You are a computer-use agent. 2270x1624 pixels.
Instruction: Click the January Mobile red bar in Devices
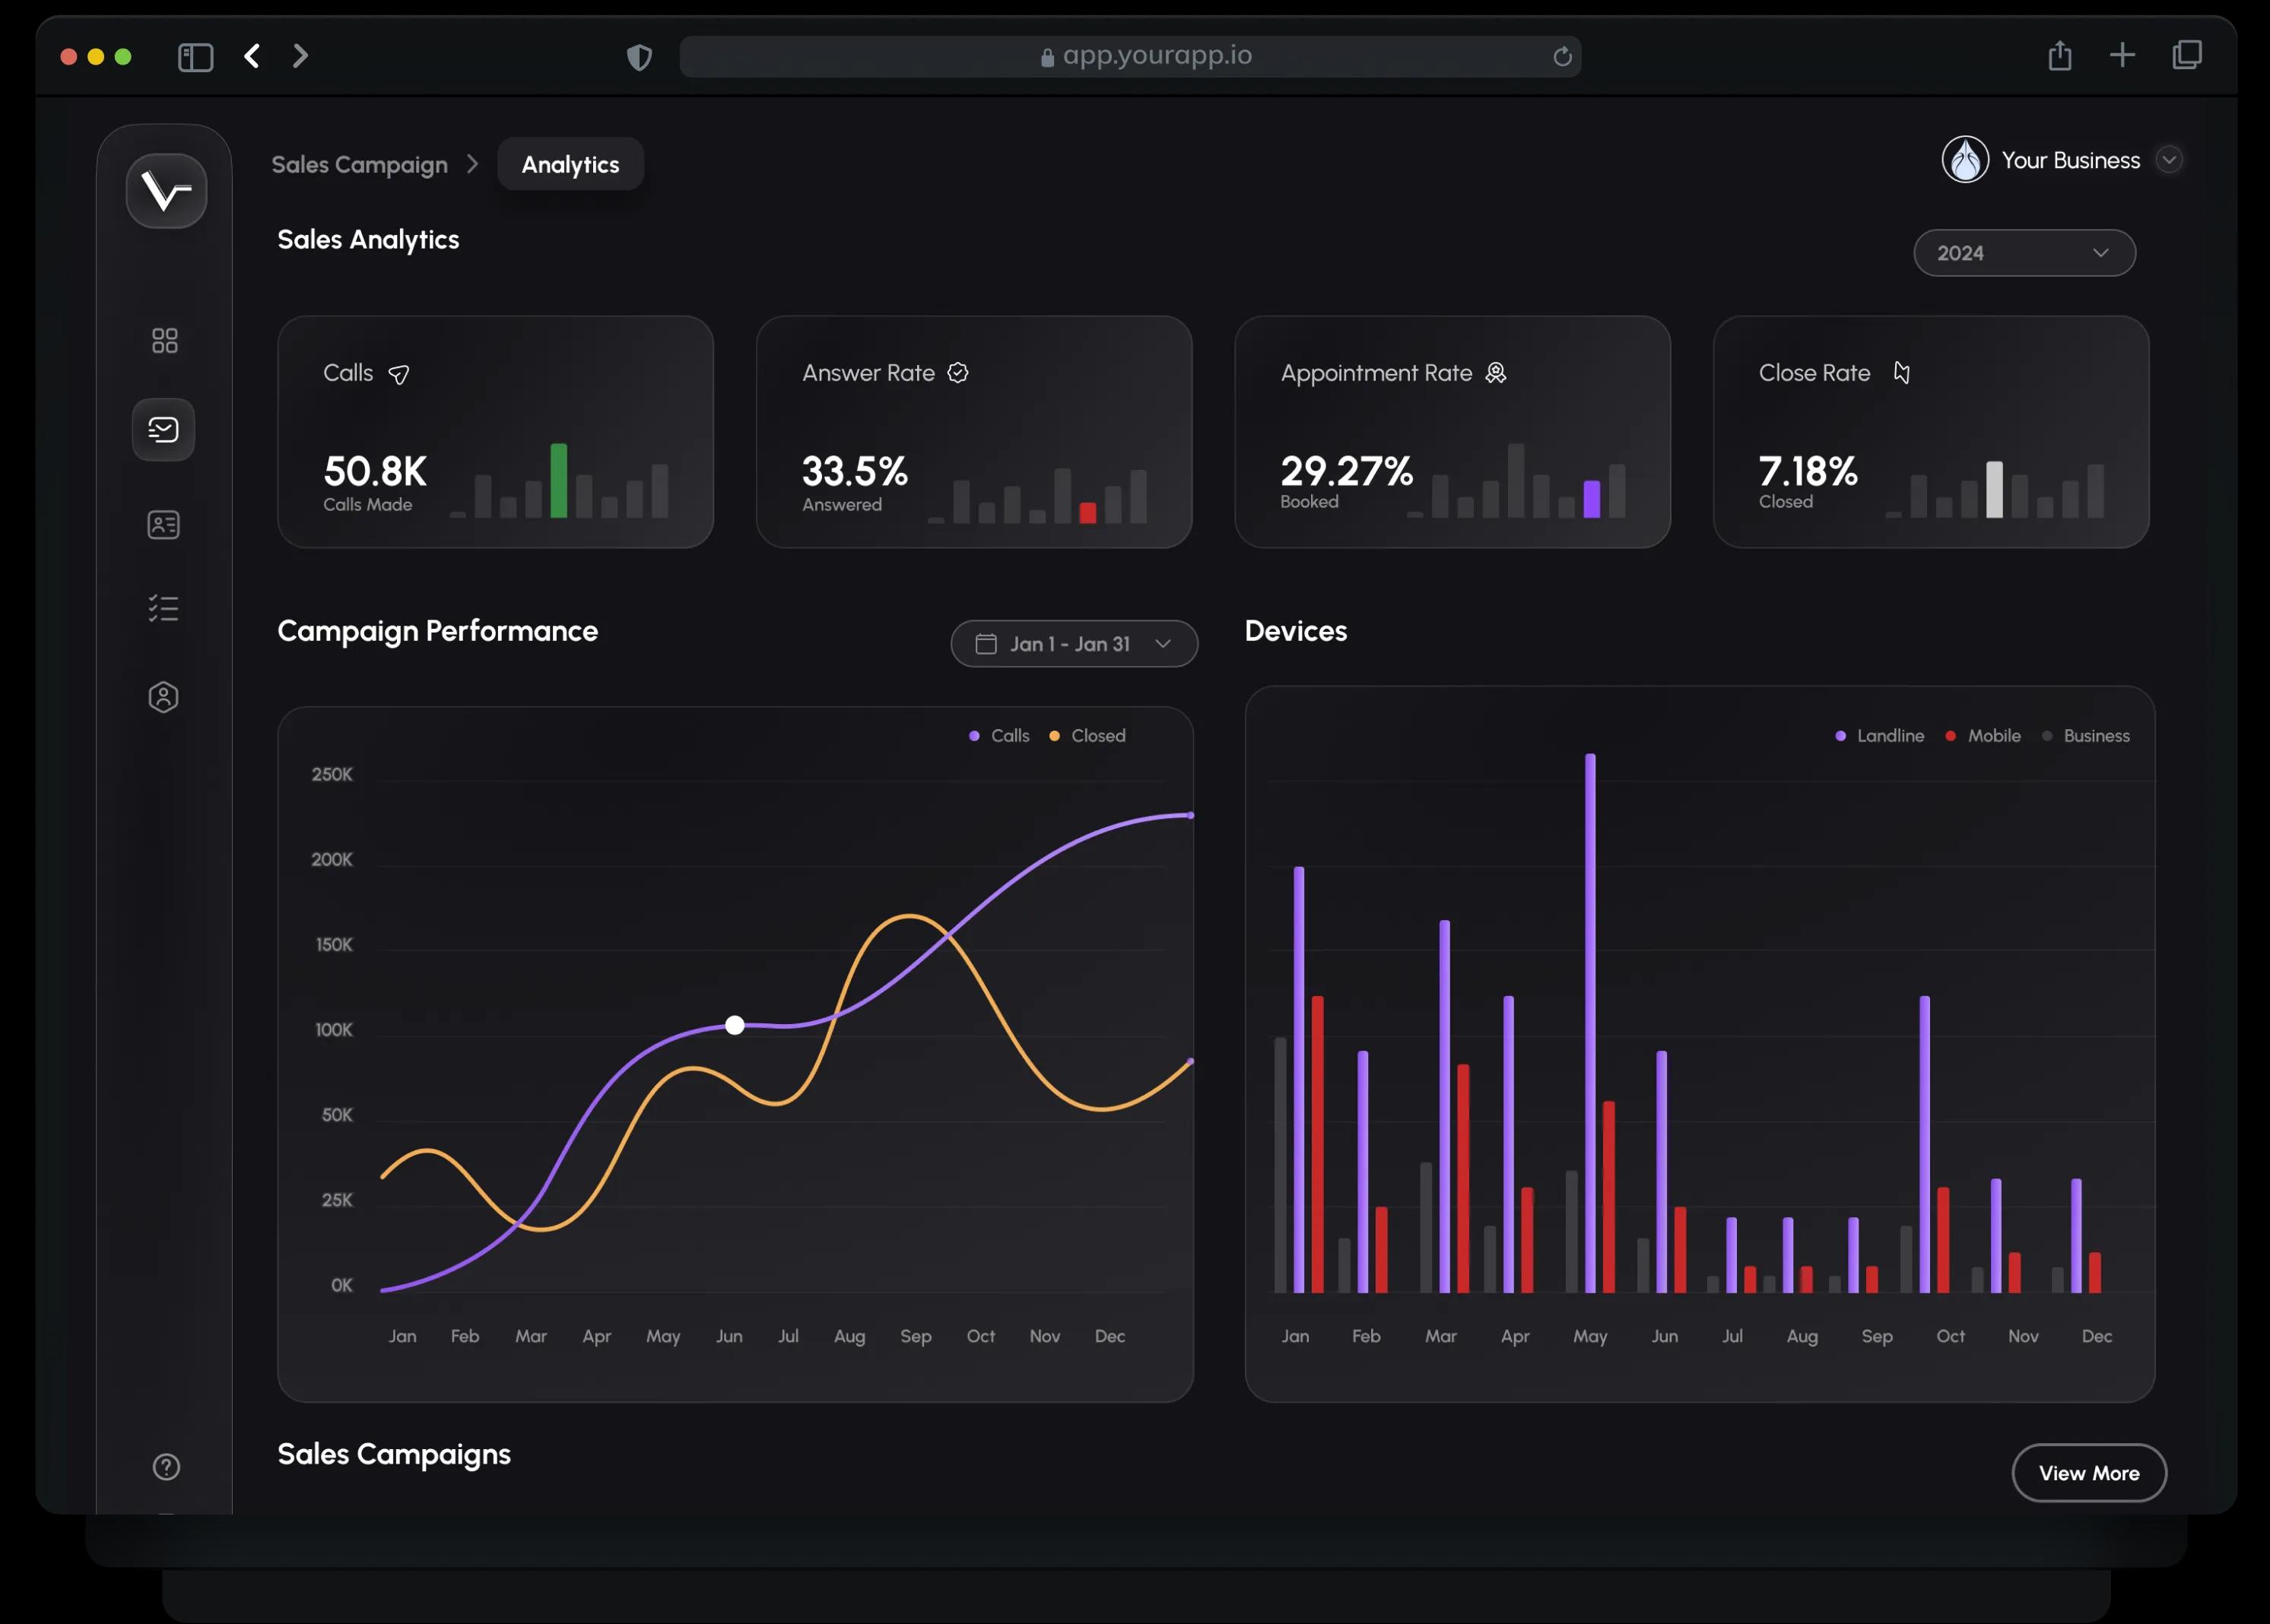pyautogui.click(x=1318, y=1144)
